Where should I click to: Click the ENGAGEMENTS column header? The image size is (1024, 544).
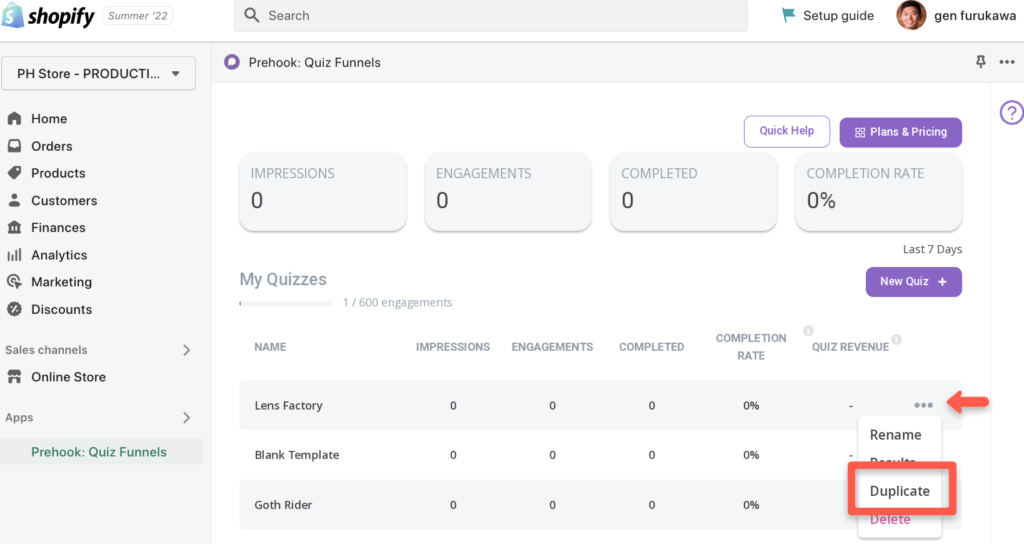552,347
